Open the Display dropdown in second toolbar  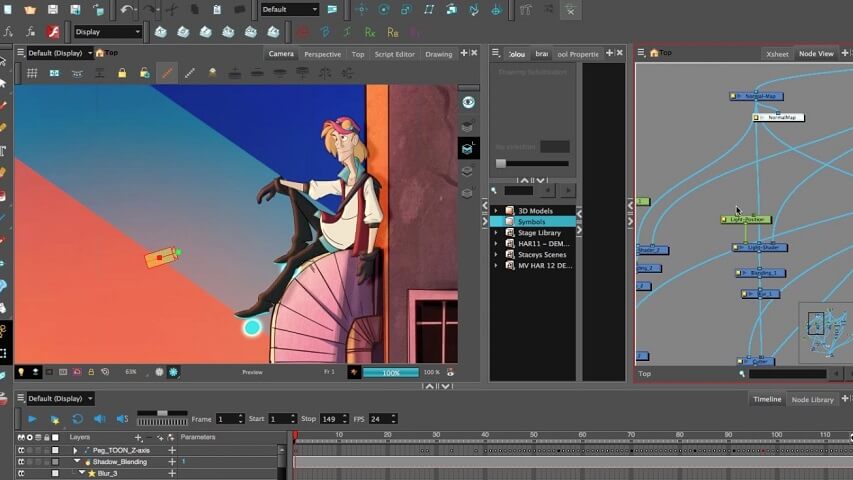108,32
